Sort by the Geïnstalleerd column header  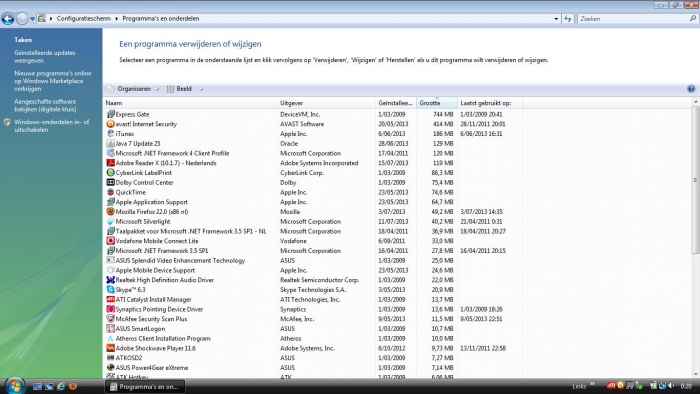point(396,103)
